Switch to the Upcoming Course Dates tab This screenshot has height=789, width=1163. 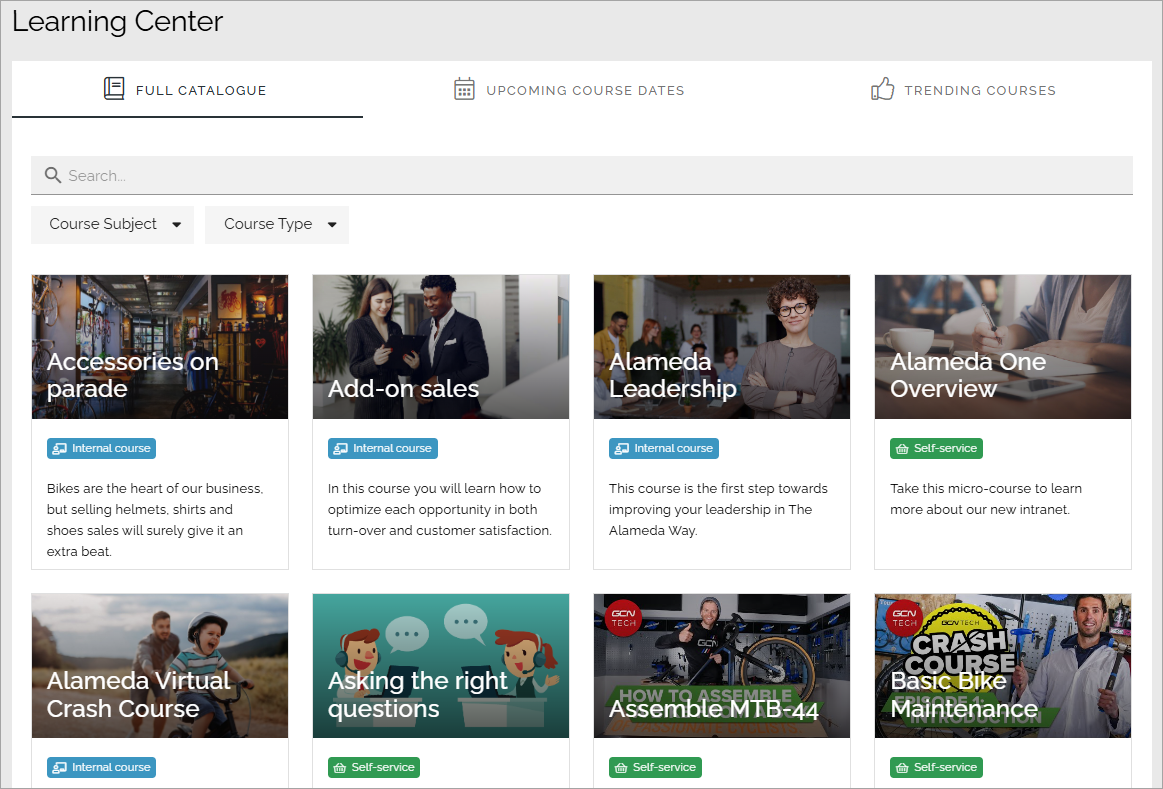(x=569, y=90)
